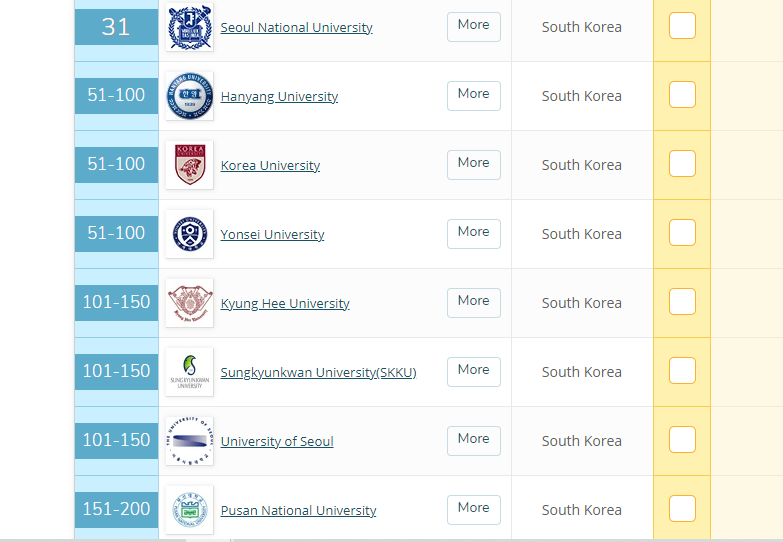Tick compare checkbox for Korea University
This screenshot has width=783, height=542.
[682, 163]
